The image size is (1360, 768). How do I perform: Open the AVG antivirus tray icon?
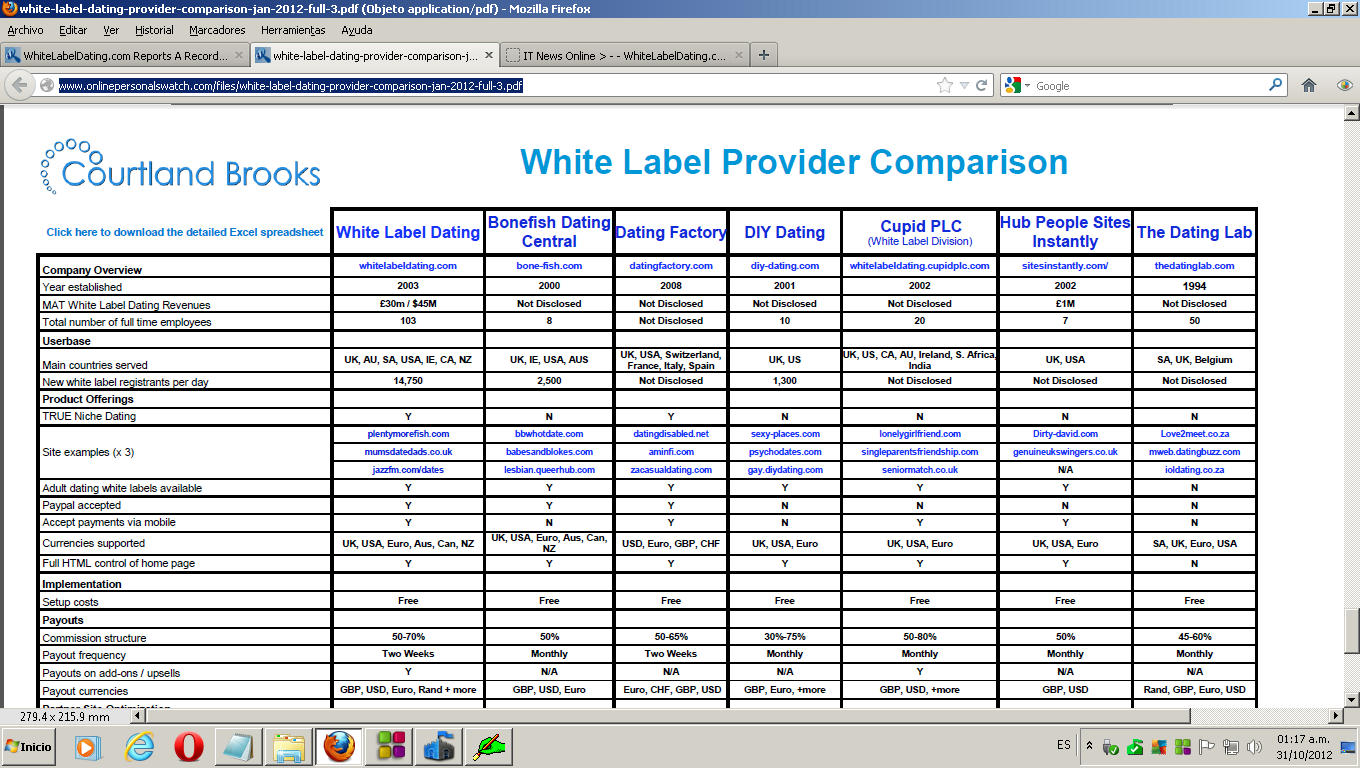pos(1159,747)
